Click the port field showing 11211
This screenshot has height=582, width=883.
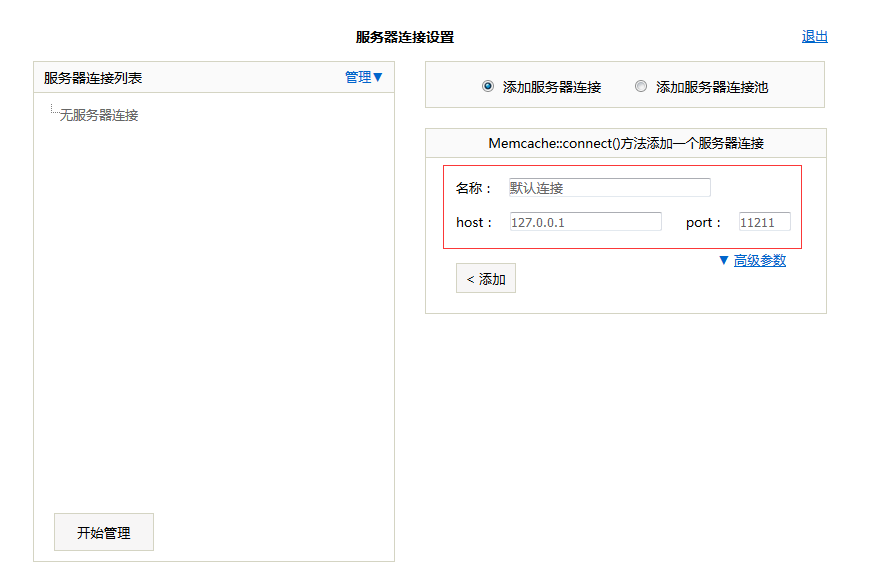pos(763,222)
